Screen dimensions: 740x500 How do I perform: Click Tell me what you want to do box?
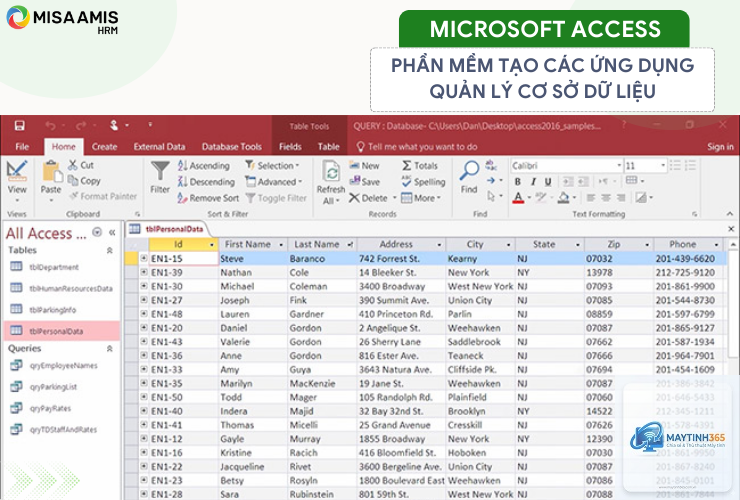click(x=417, y=147)
